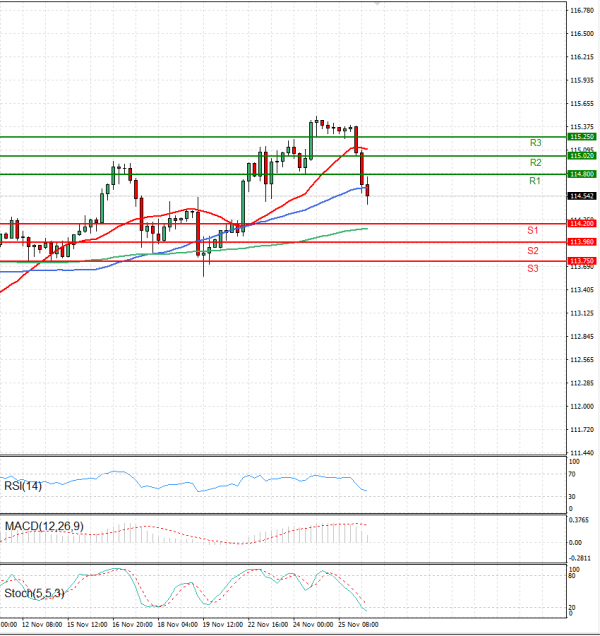Screen dimensions: 600x636
Task: Click the Stoch(5,5,3) indicator label
Action: tap(34, 593)
